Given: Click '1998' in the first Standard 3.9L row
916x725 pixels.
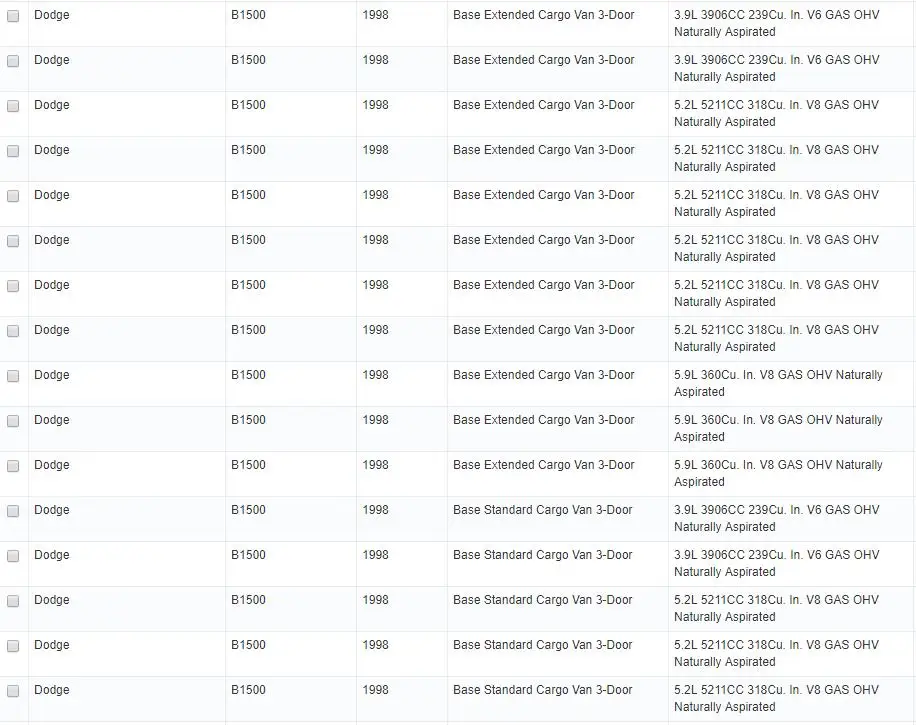Looking at the screenshot, I should (375, 509).
